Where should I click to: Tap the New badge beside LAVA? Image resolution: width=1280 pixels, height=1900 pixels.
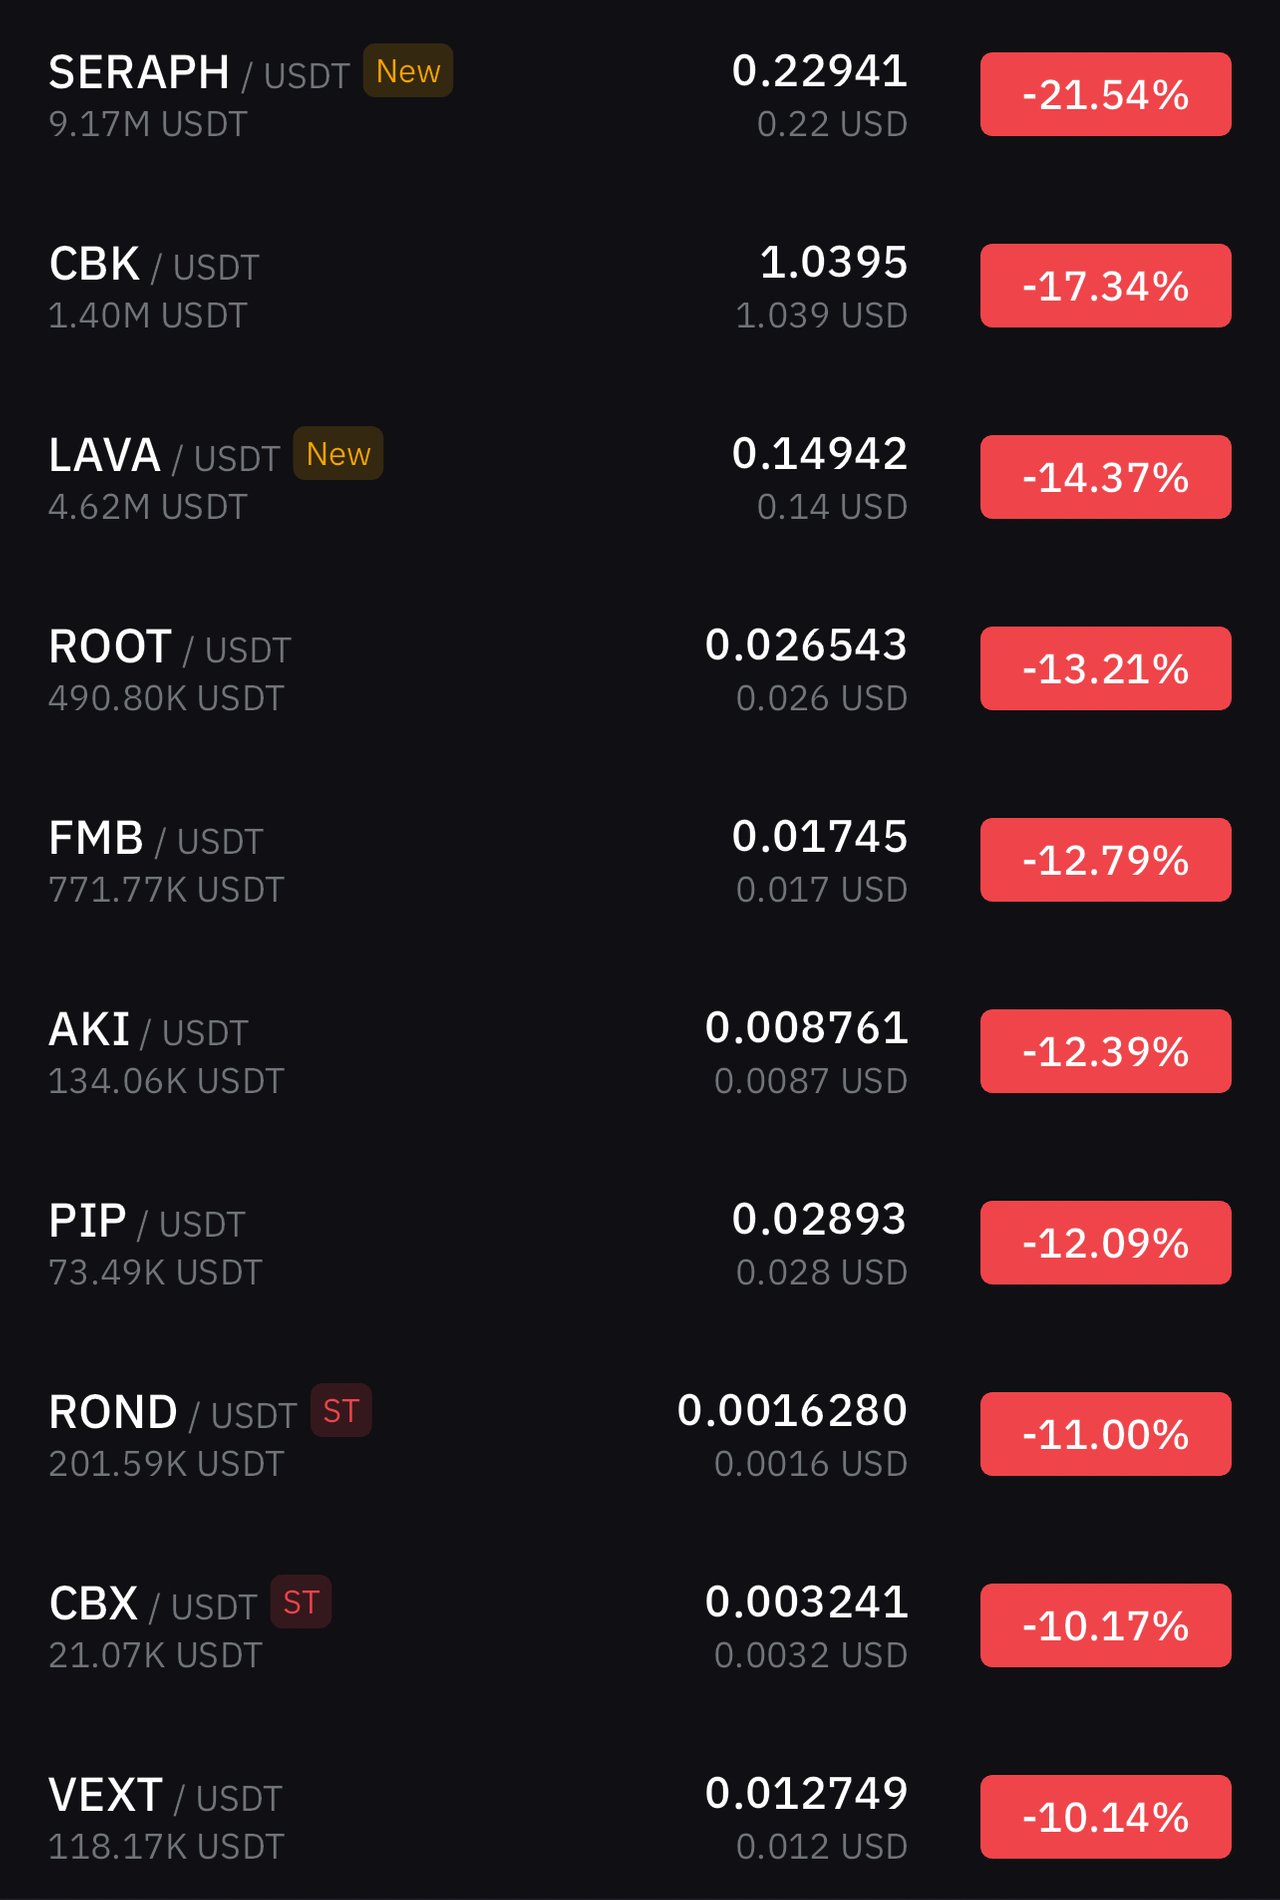point(338,454)
